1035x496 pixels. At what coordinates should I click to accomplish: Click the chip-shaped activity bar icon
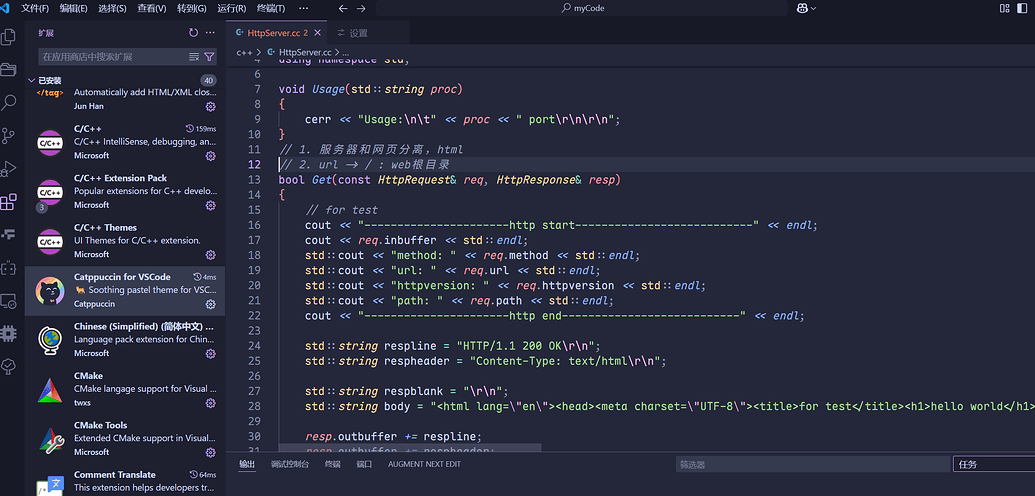click(9, 333)
